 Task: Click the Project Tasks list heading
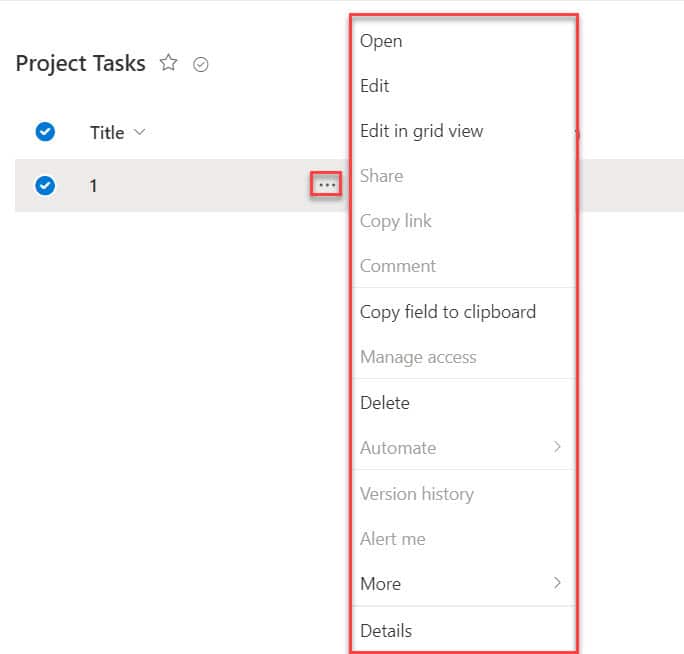pyautogui.click(x=81, y=64)
